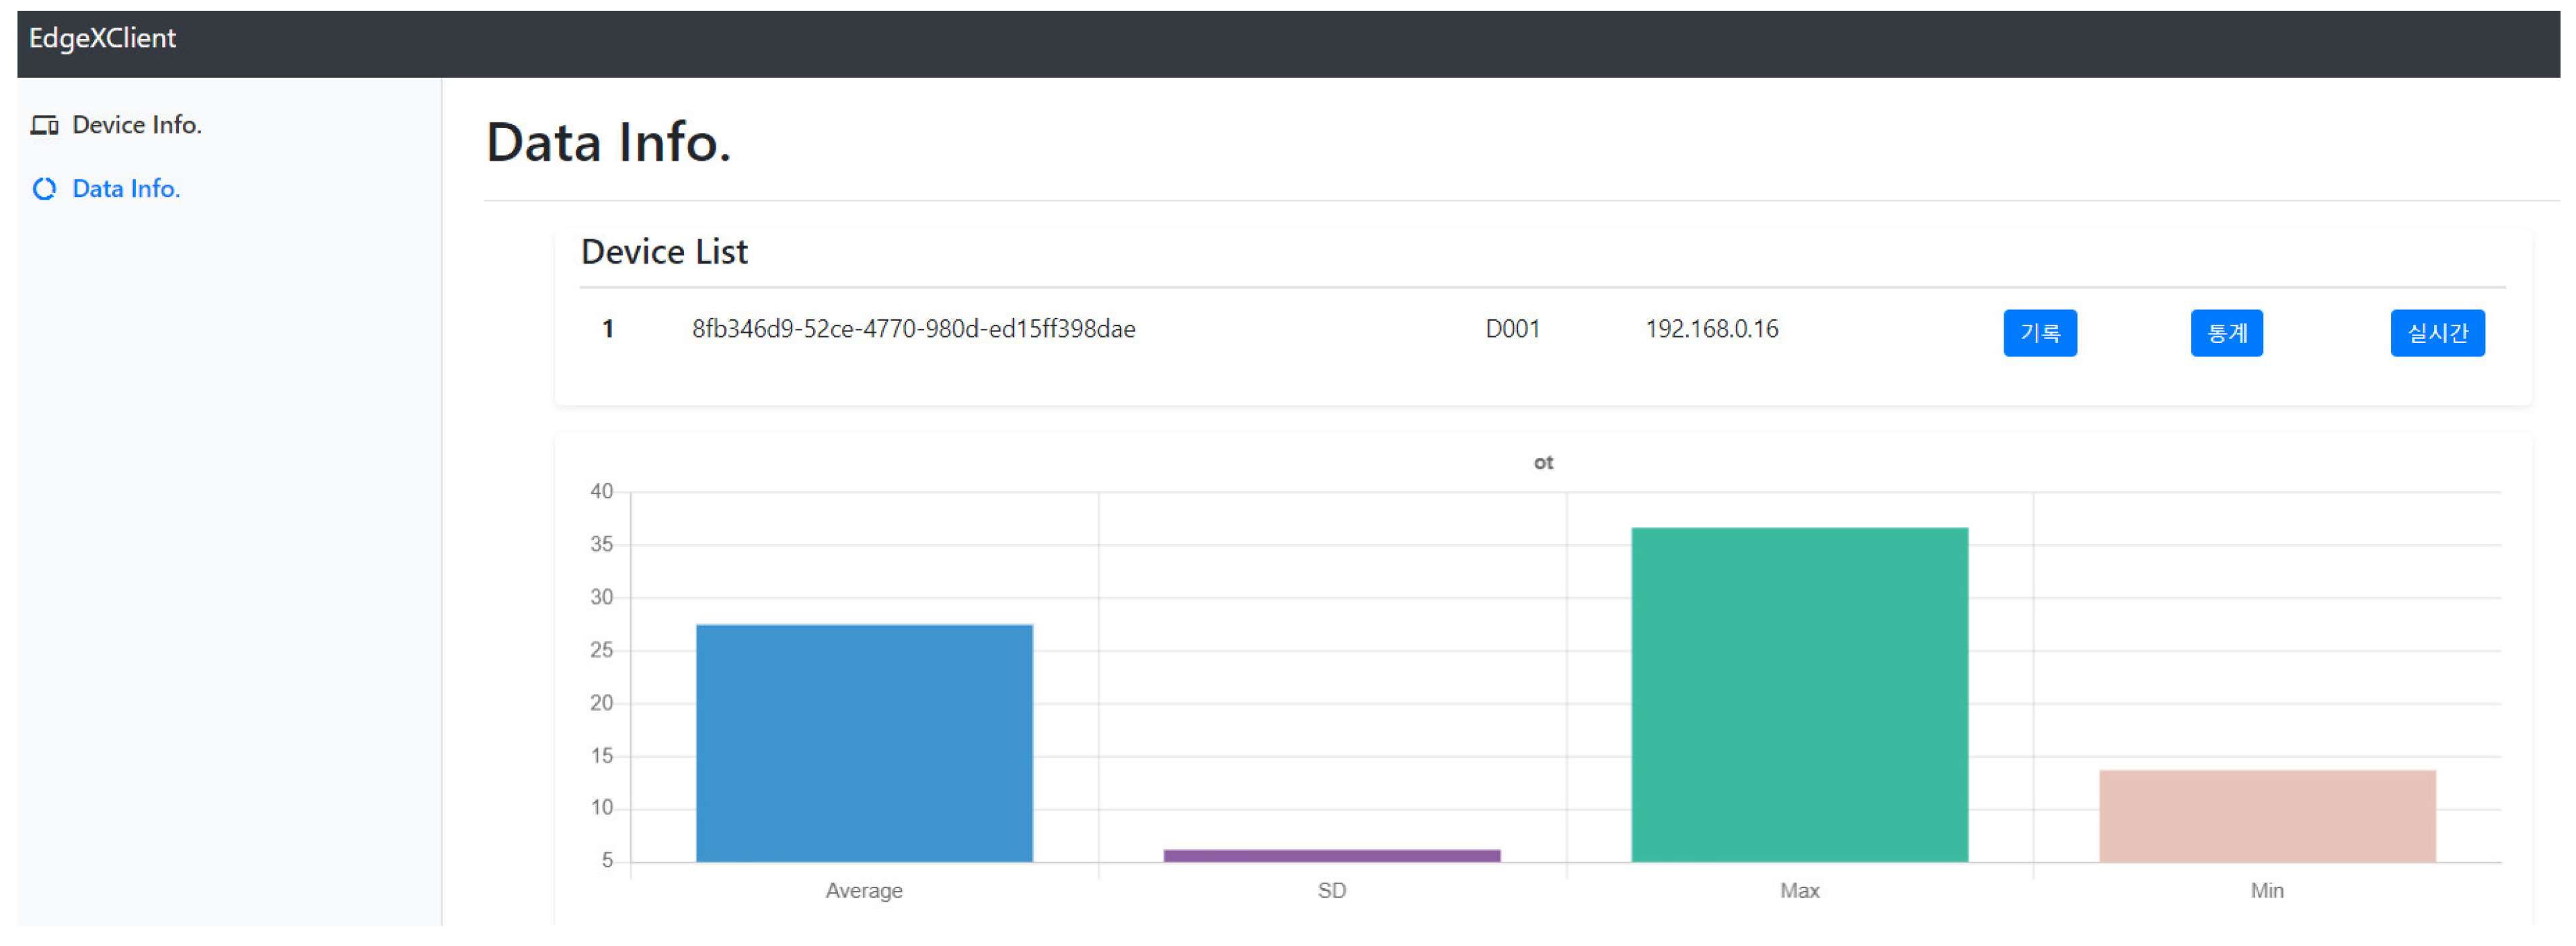
Task: Click the row number 1 cell
Action: [x=607, y=329]
